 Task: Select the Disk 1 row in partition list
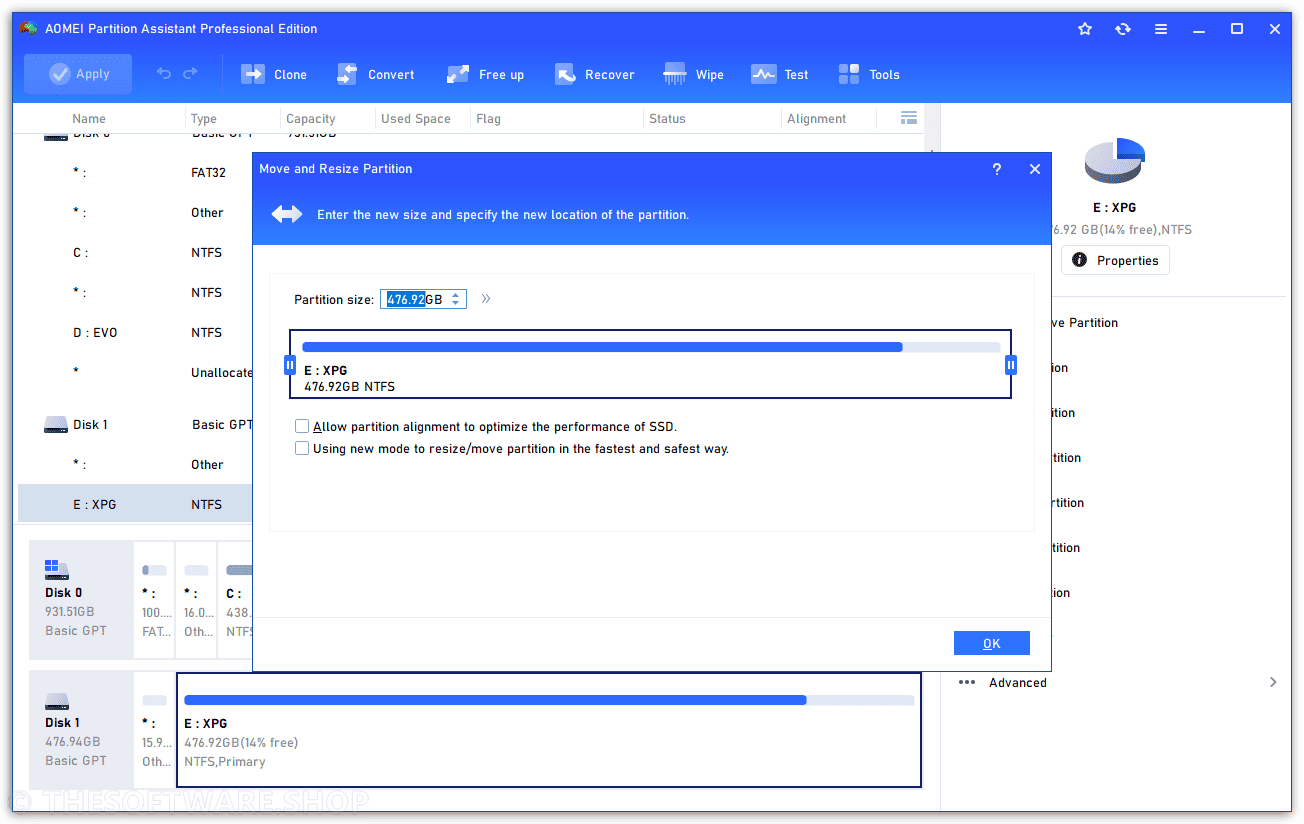tap(135, 425)
